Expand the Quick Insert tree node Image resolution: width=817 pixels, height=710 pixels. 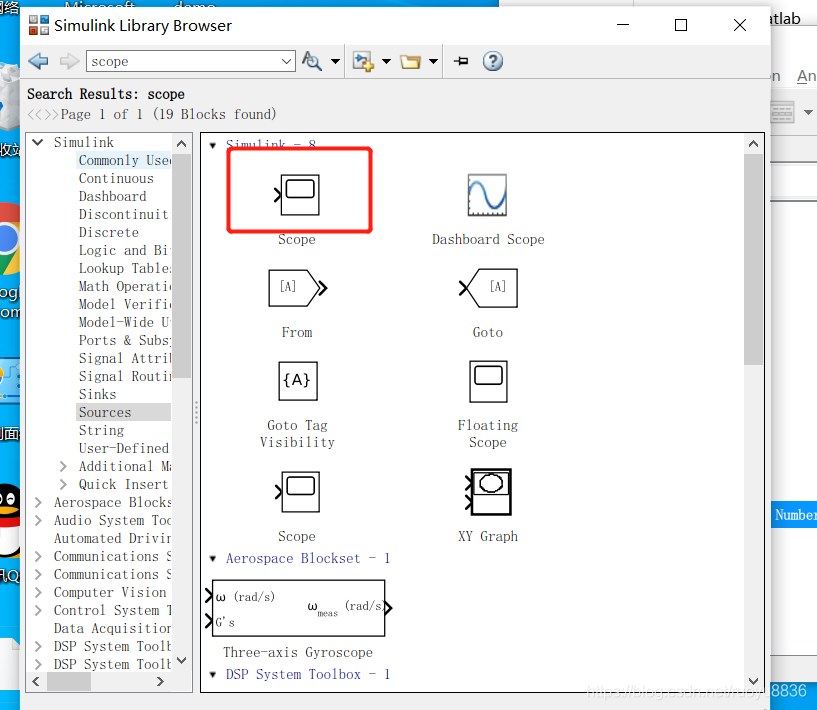coord(63,484)
